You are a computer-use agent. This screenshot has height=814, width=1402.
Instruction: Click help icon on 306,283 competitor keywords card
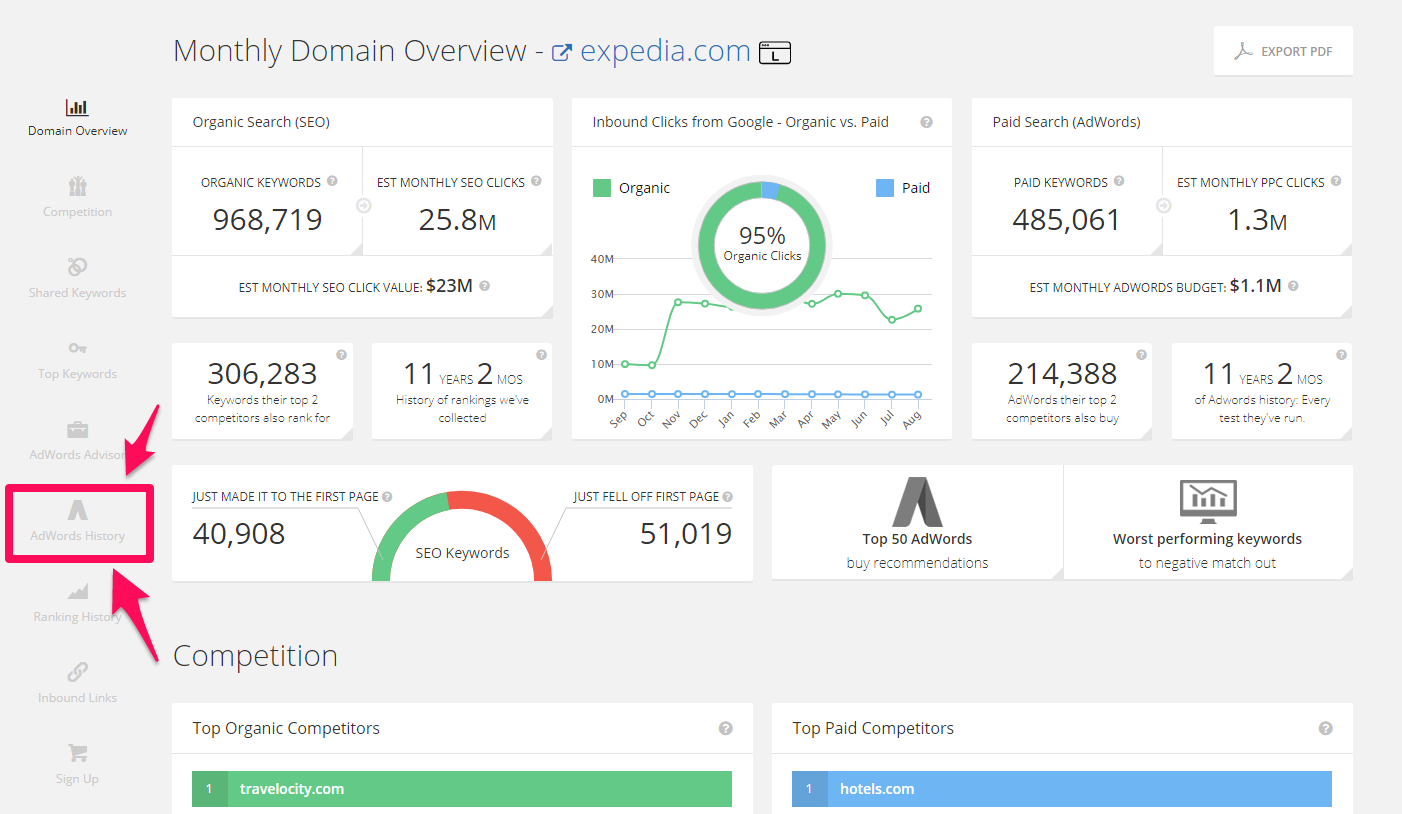[x=341, y=354]
